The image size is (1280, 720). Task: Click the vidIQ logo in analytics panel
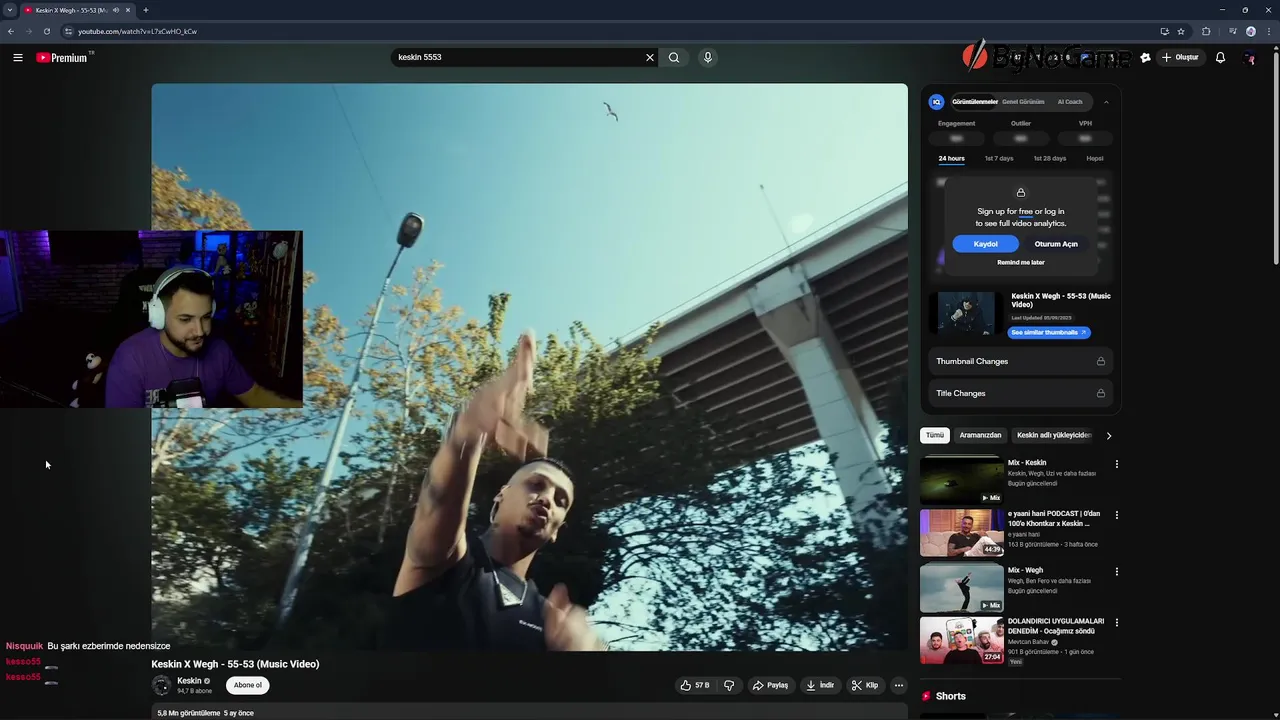pyautogui.click(x=936, y=101)
